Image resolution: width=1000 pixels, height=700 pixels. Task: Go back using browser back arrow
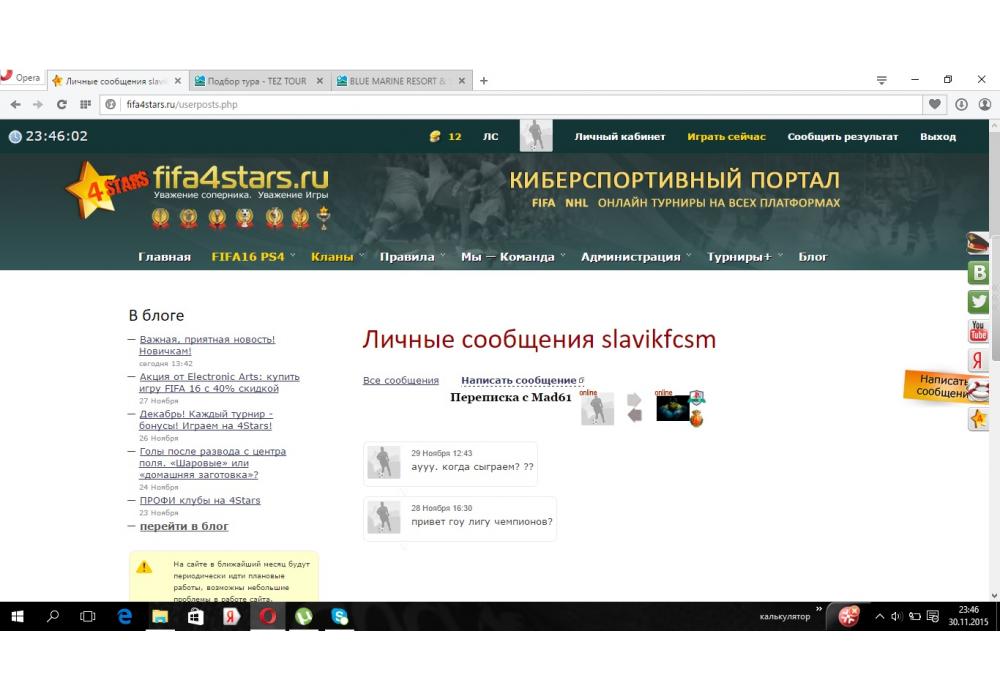pos(15,104)
